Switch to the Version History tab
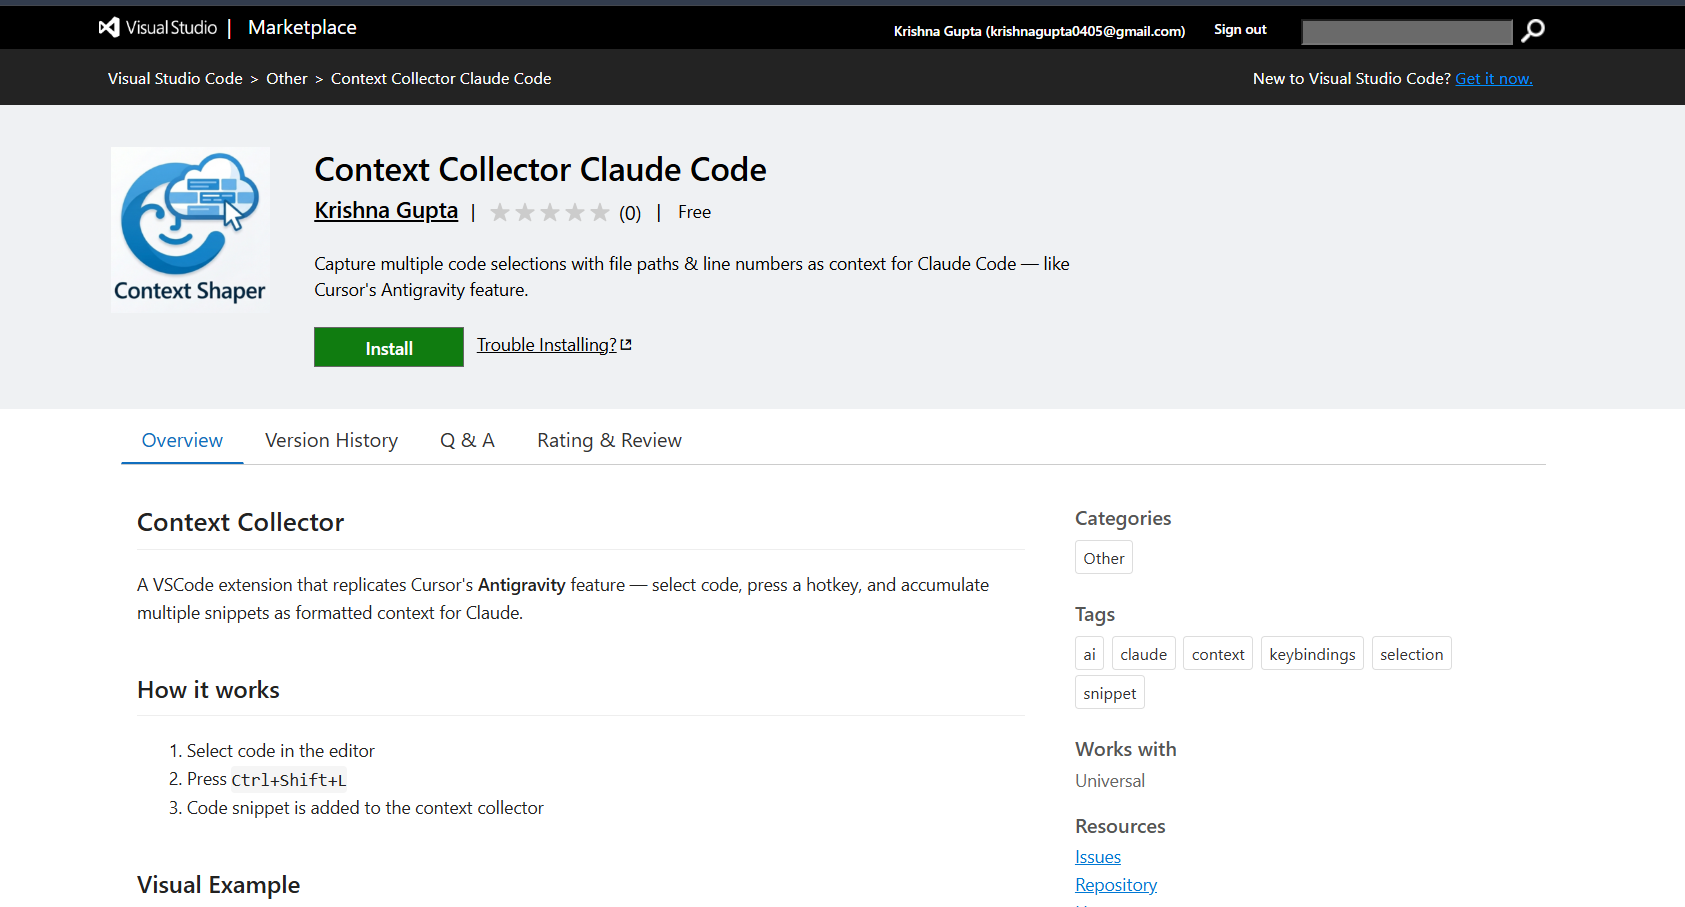The image size is (1685, 907). 331,440
